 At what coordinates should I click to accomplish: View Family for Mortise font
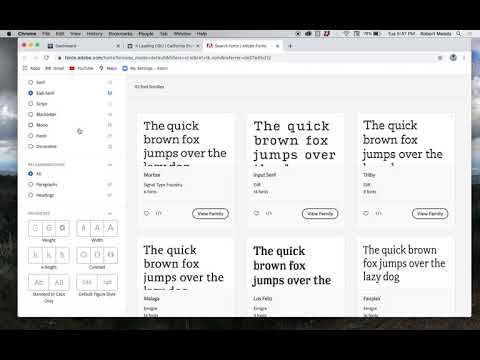click(x=210, y=214)
